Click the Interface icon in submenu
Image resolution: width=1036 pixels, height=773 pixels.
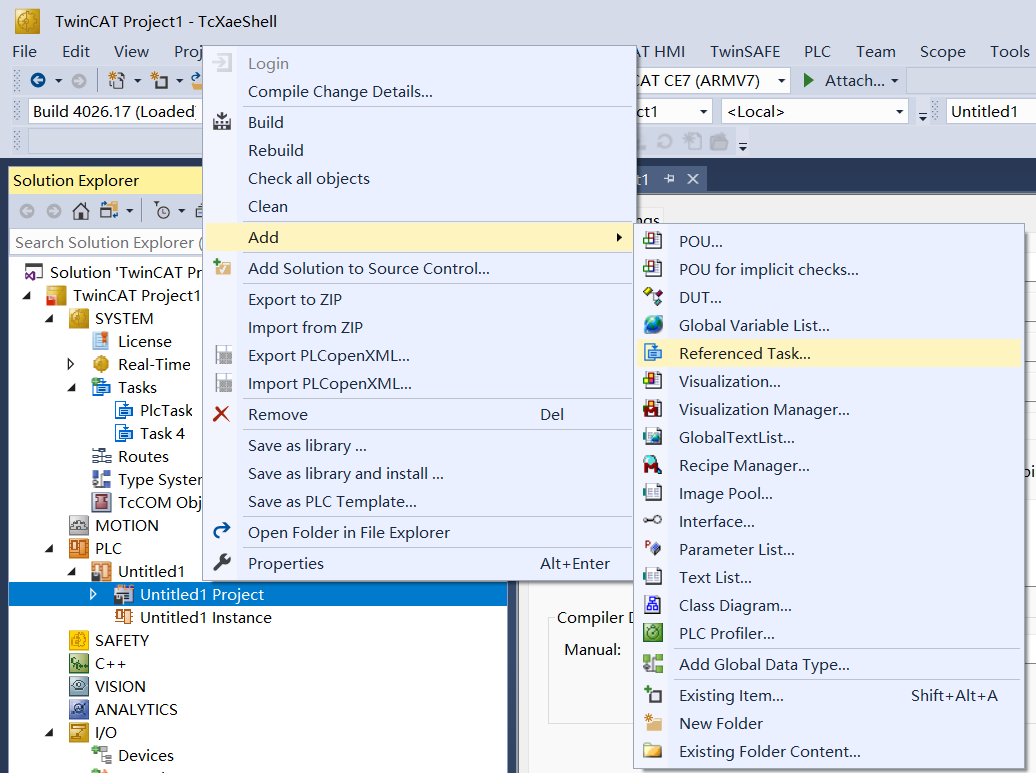click(x=653, y=521)
